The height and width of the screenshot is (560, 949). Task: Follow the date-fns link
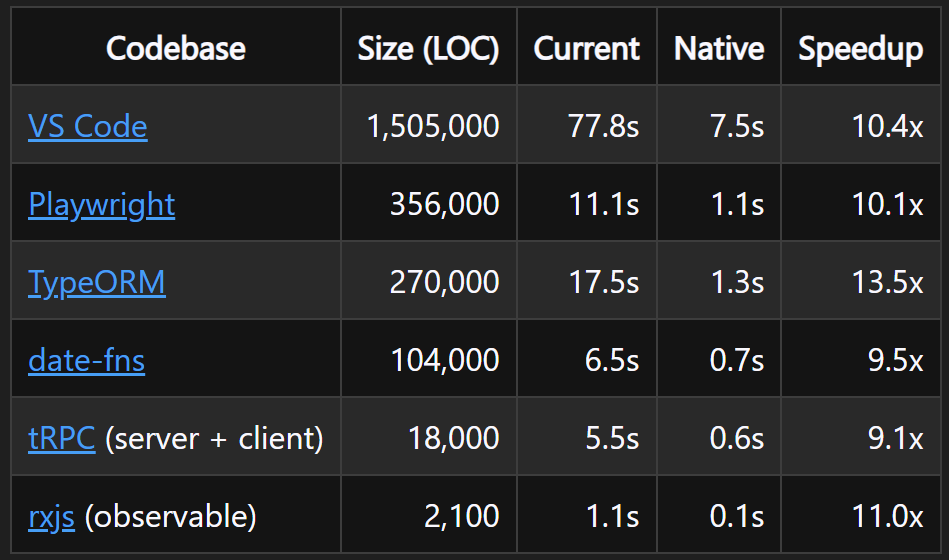(86, 360)
